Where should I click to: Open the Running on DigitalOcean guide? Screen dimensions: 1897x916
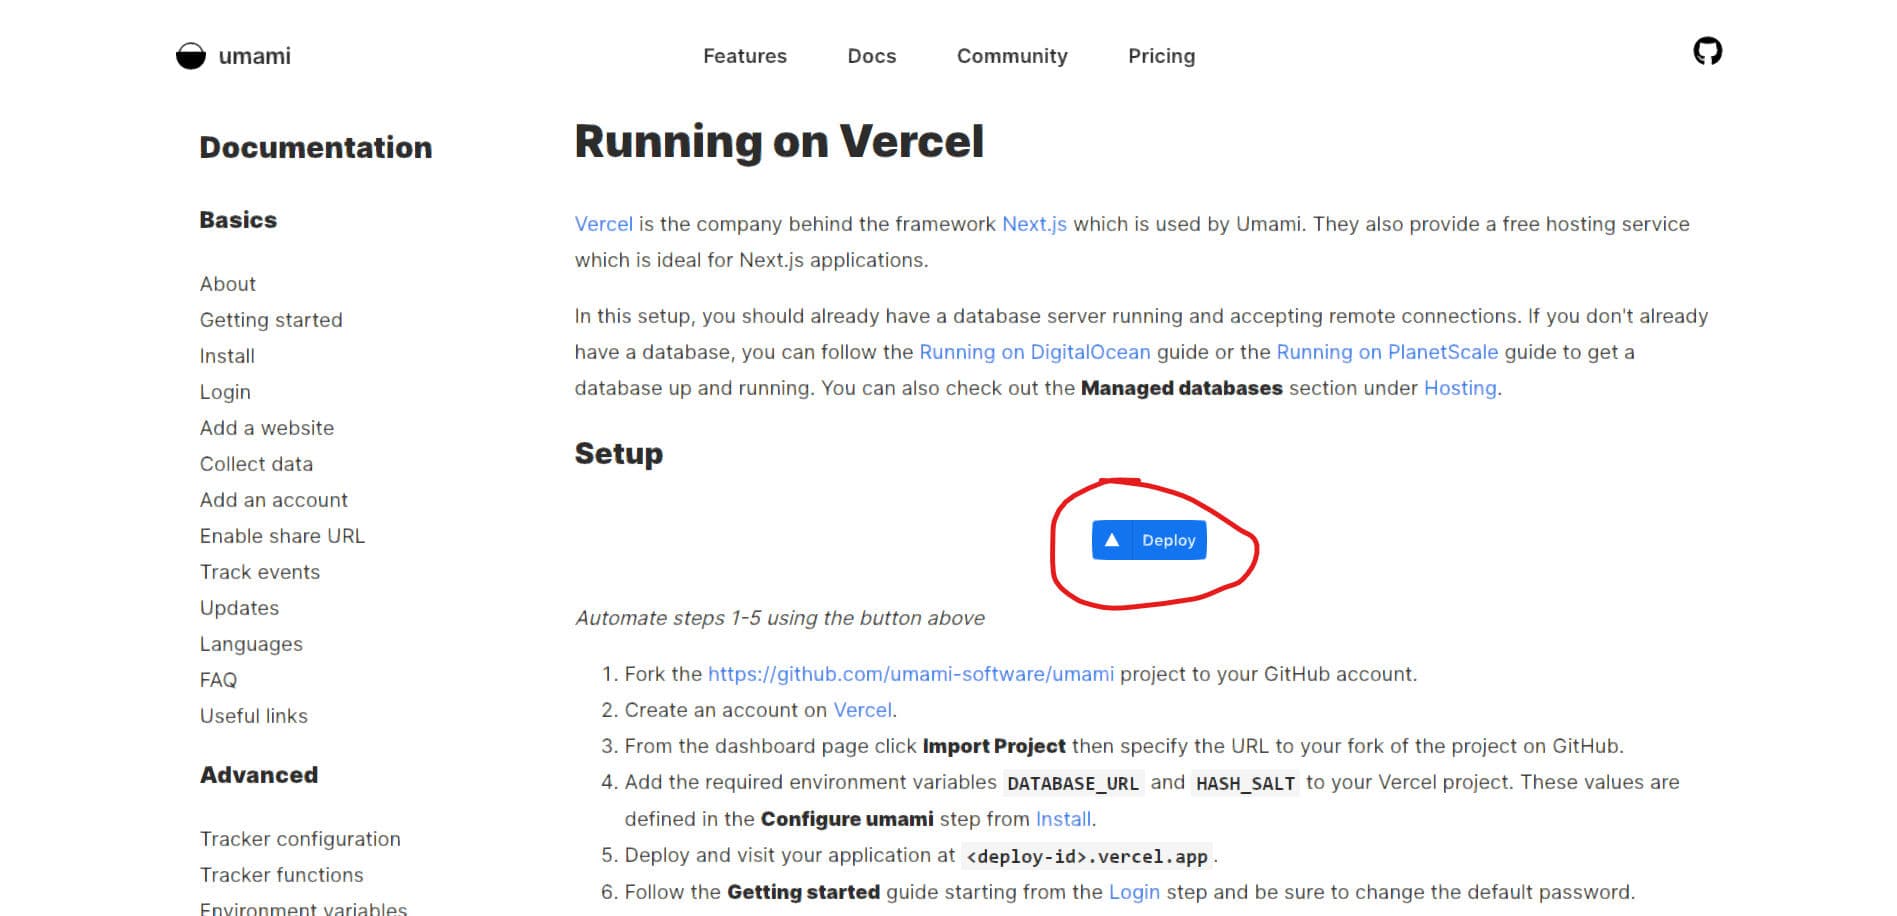pyautogui.click(x=1034, y=352)
